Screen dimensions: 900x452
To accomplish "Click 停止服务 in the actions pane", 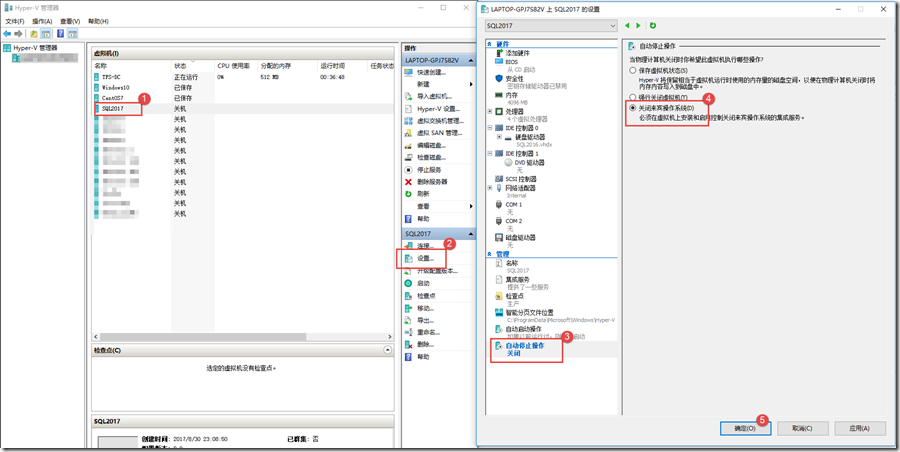I will pos(429,170).
